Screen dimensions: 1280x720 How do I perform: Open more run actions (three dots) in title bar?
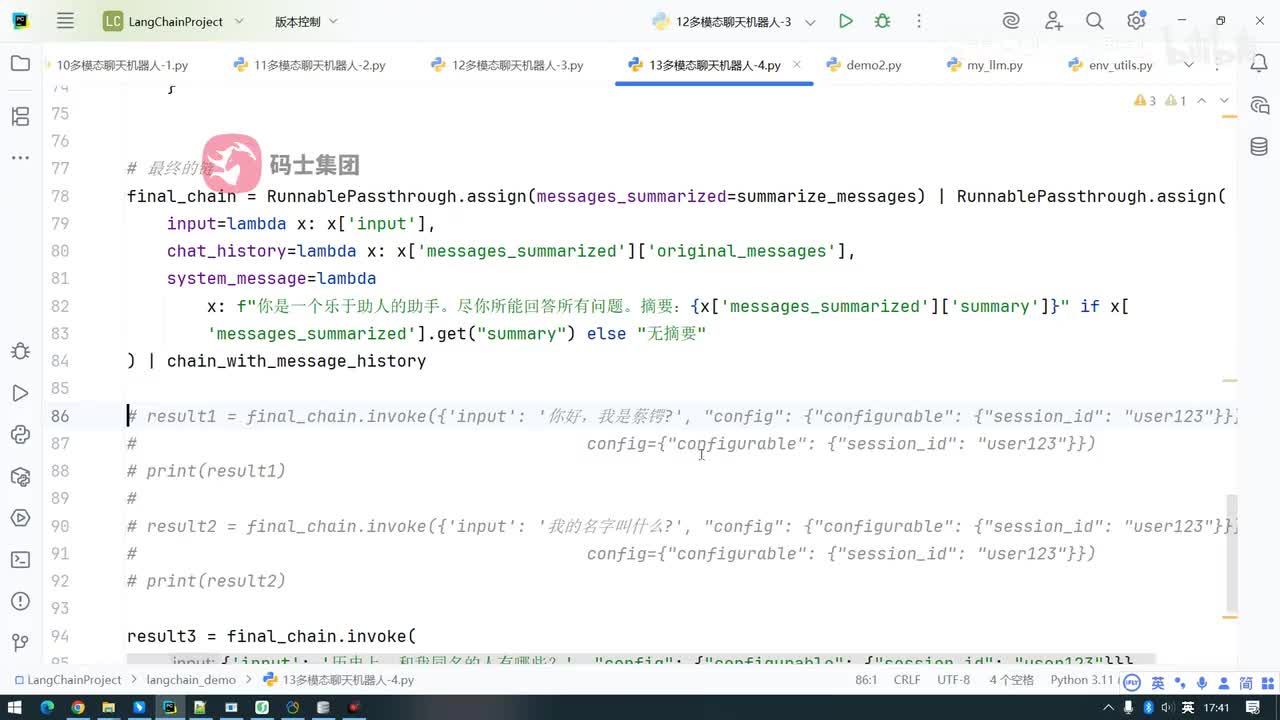(x=919, y=21)
